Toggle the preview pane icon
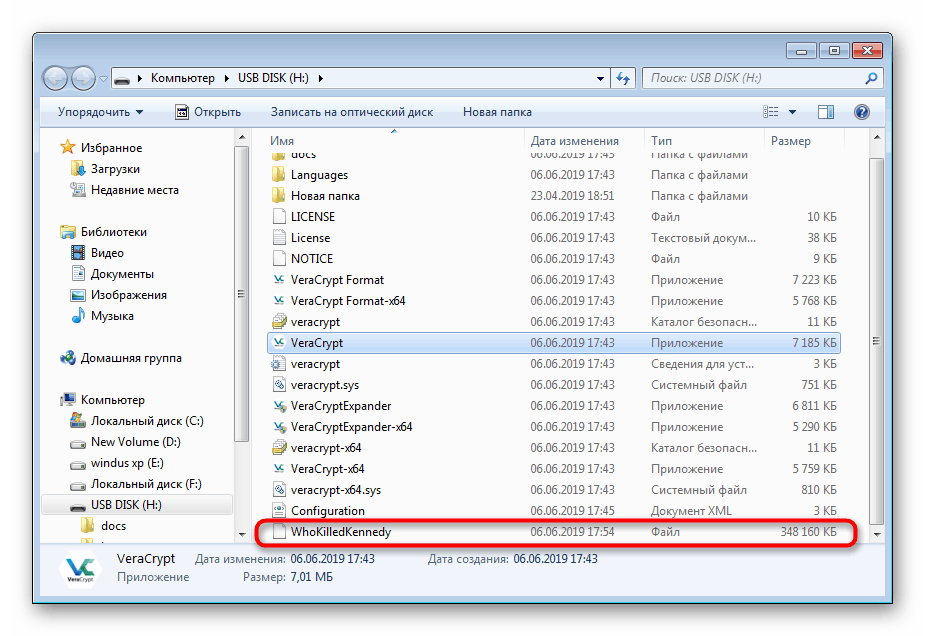 click(826, 112)
